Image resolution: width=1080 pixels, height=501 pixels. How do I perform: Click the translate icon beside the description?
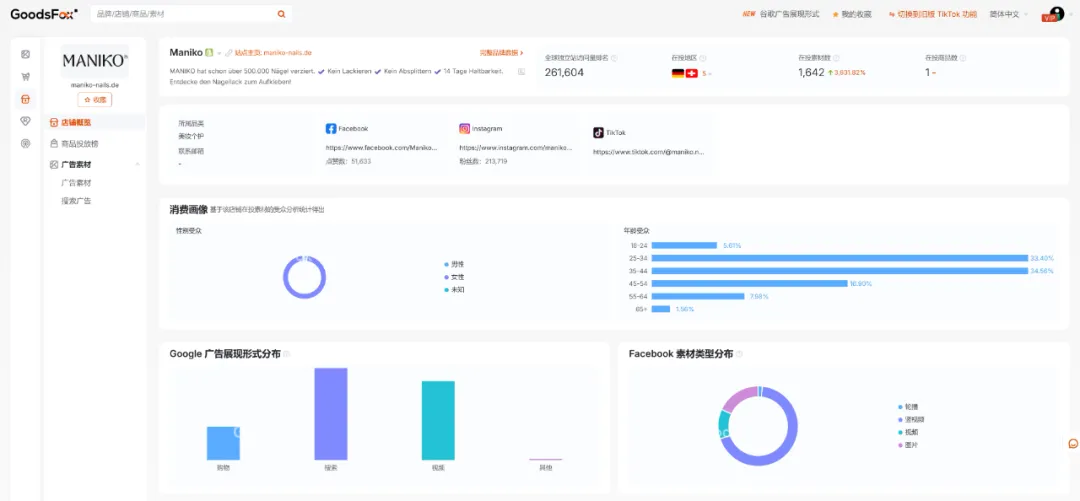pos(521,71)
